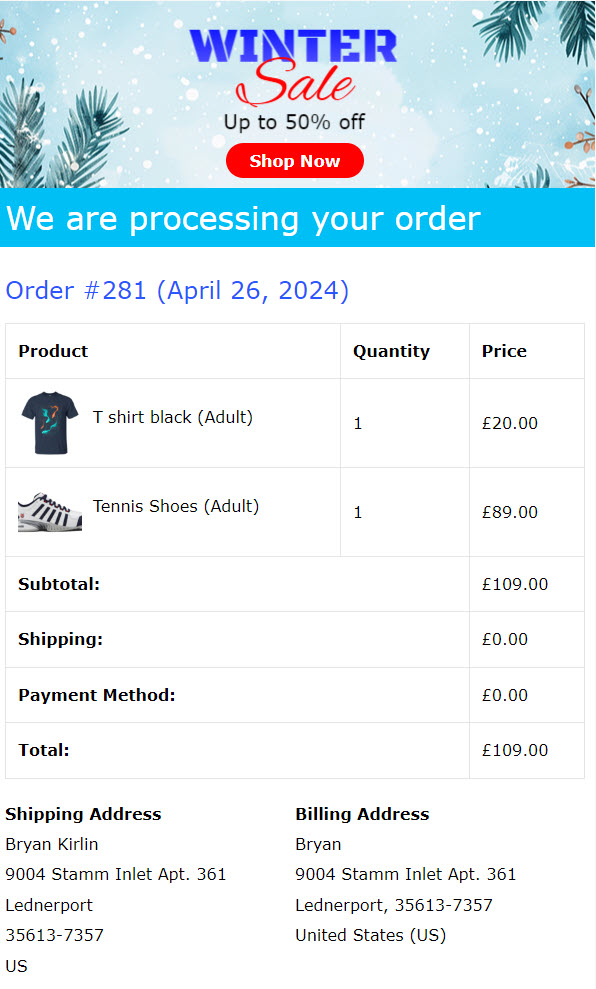Click the Winter Sale banner title
The width and height of the screenshot is (596, 989).
(x=293, y=66)
